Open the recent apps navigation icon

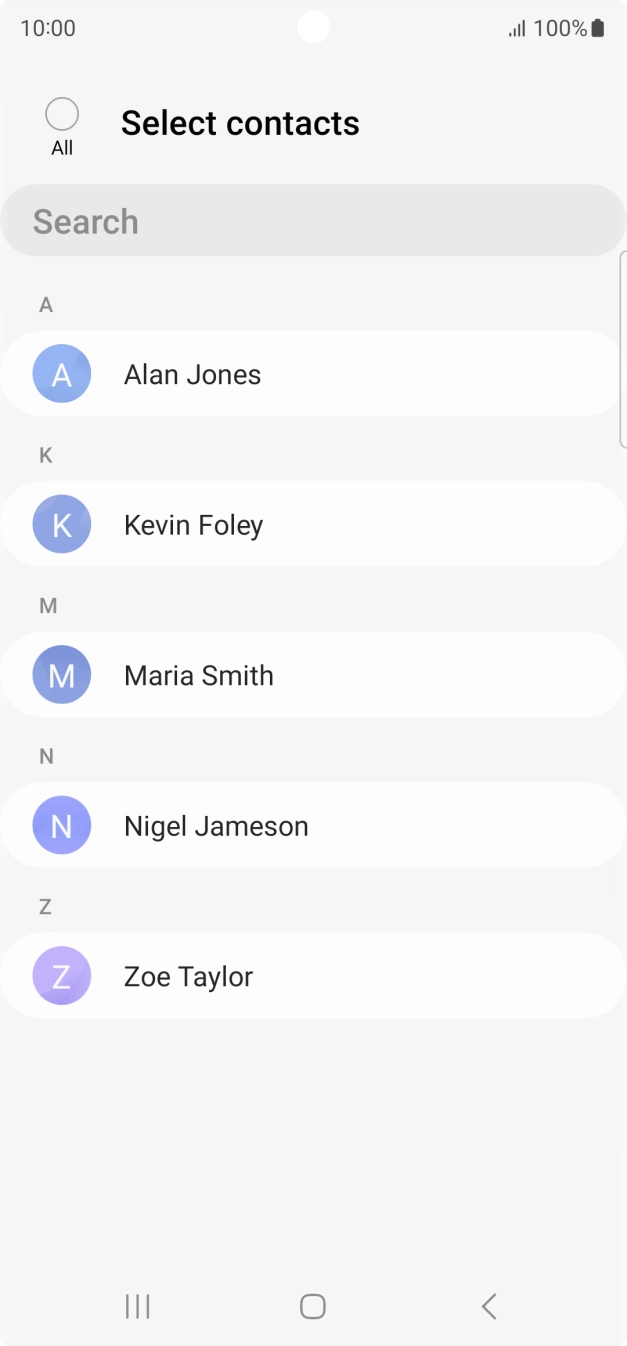click(x=137, y=1306)
